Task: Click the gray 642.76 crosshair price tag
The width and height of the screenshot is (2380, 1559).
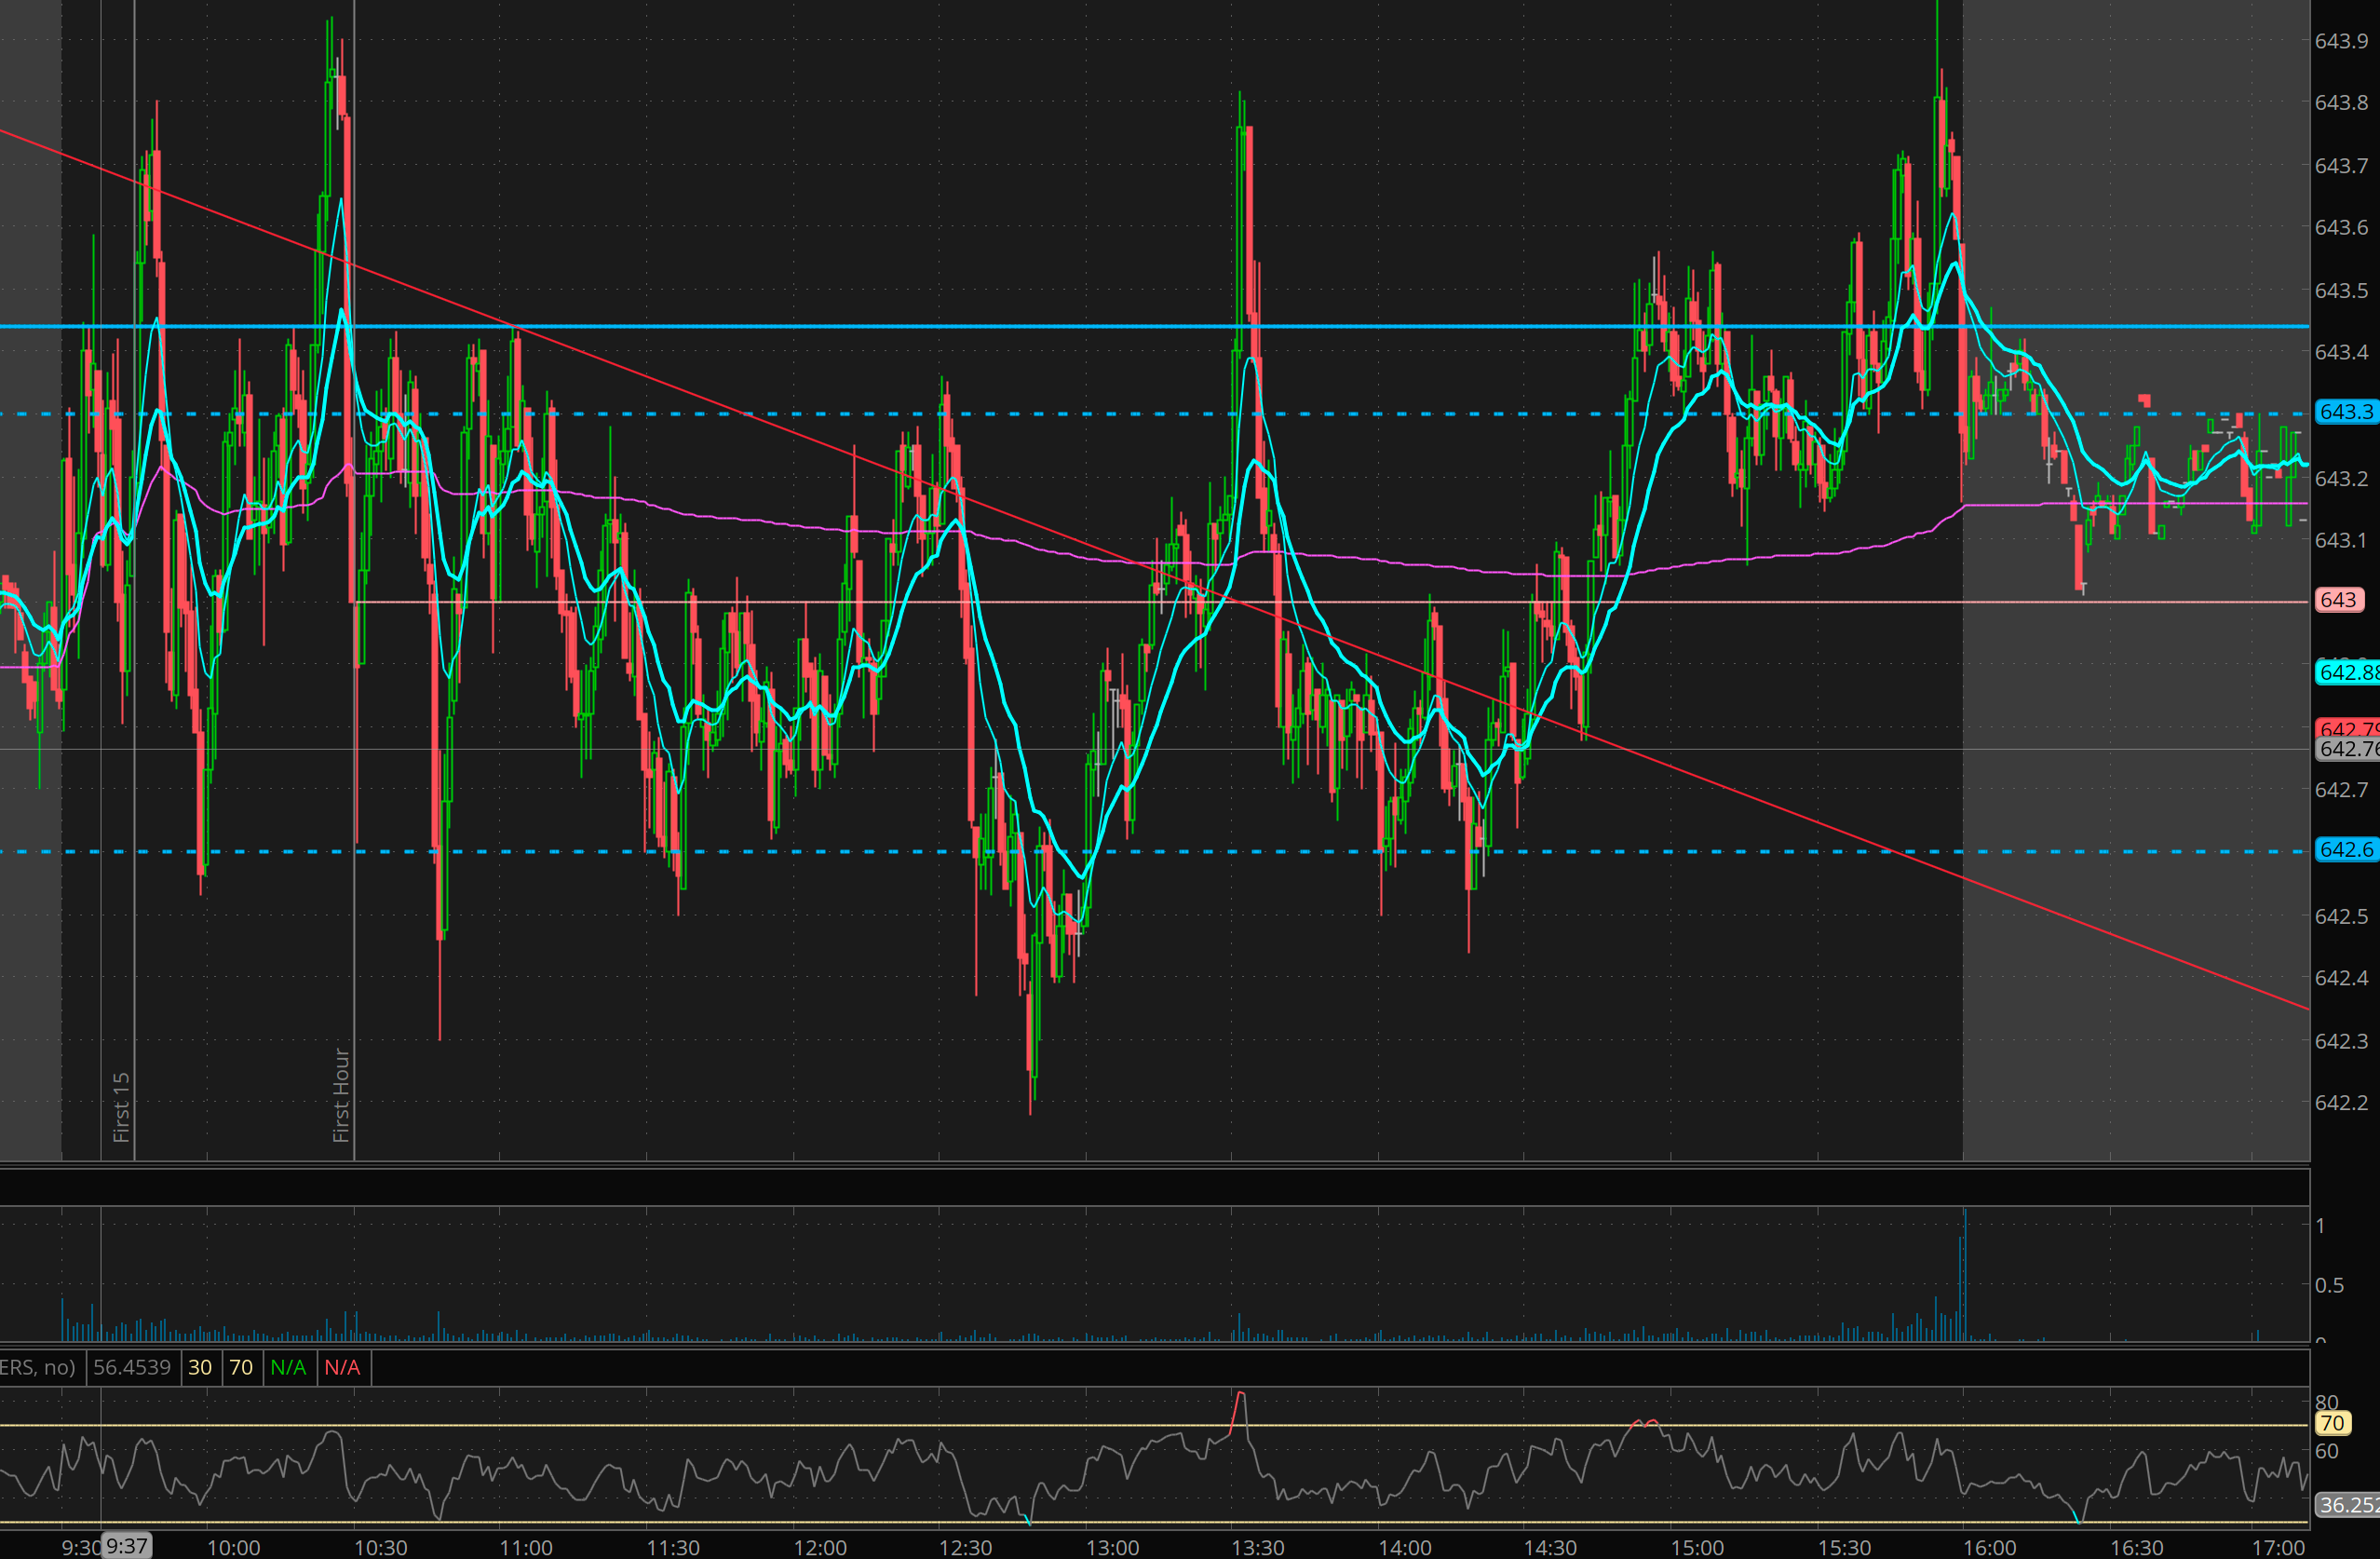Action: coord(2347,749)
